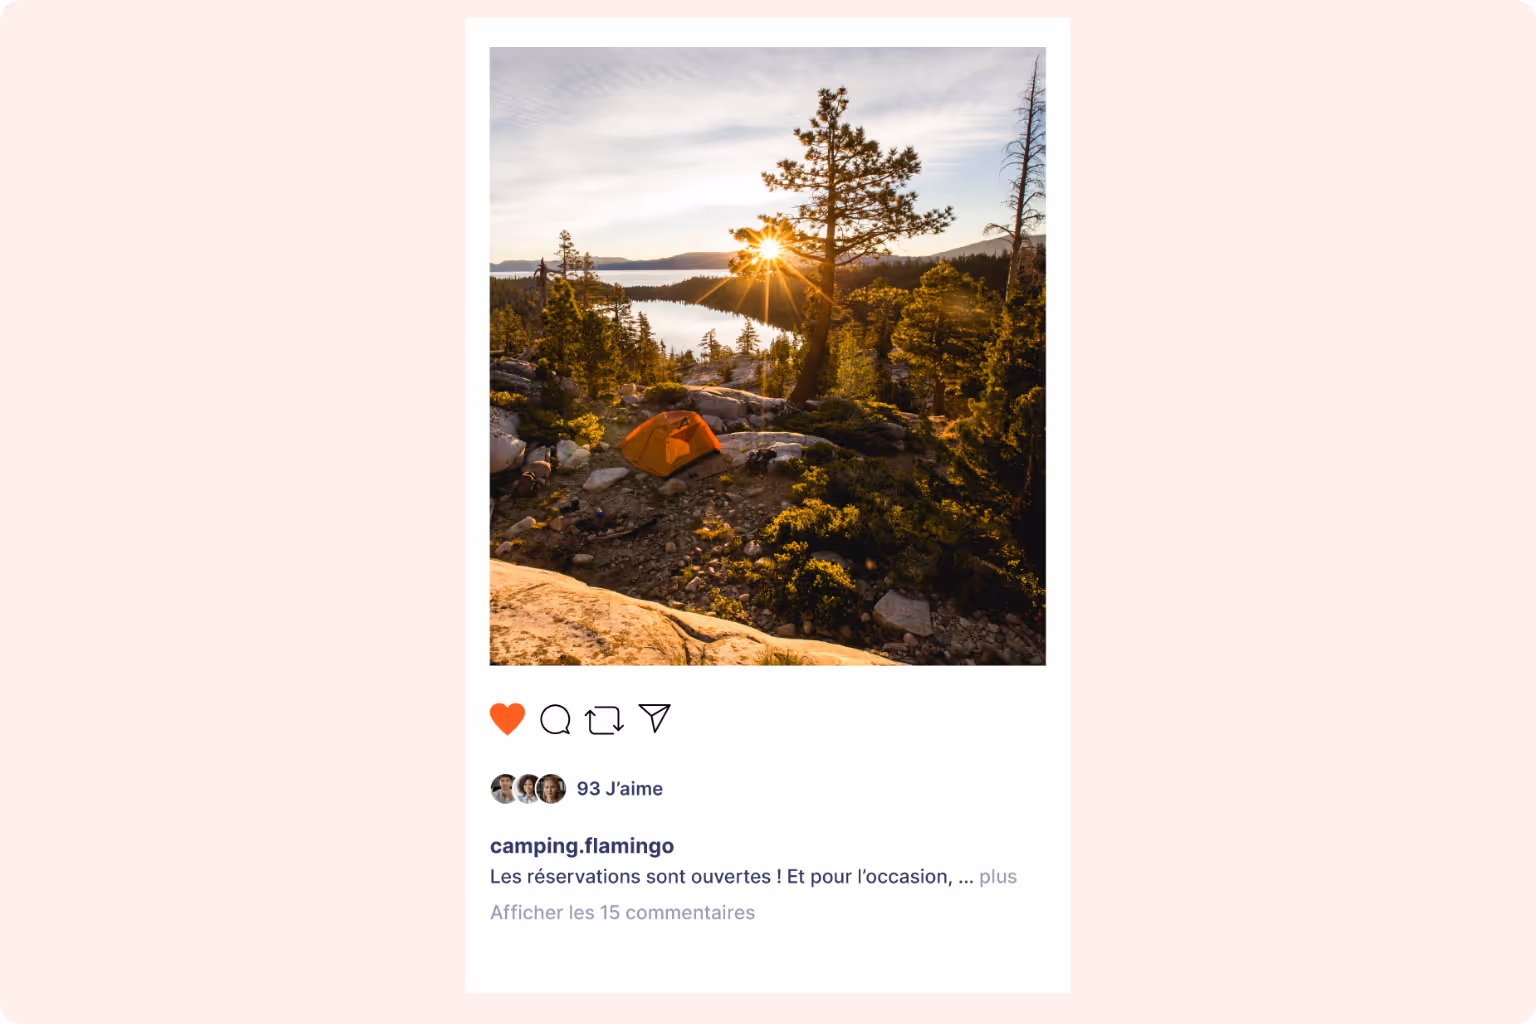1536x1024 pixels.
Task: View the 93 J'aime likes list
Action: tap(620, 789)
